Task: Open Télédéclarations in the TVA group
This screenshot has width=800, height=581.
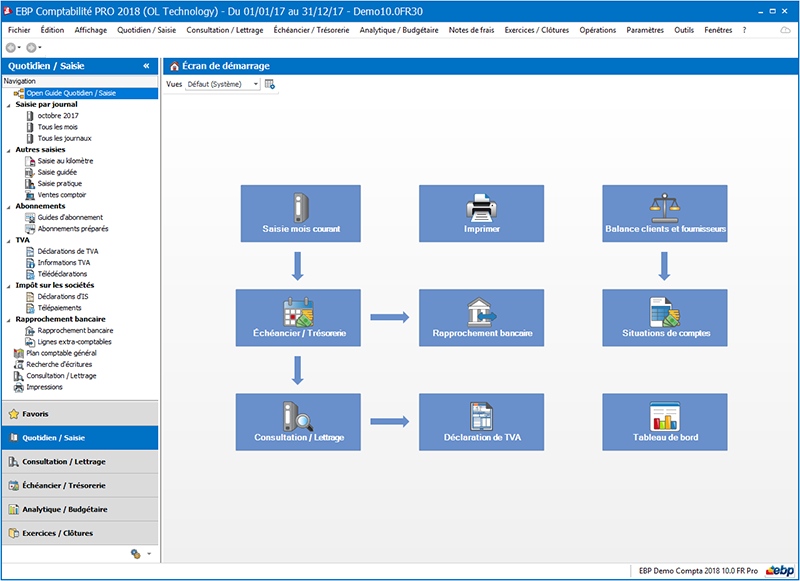Action: coord(62,274)
